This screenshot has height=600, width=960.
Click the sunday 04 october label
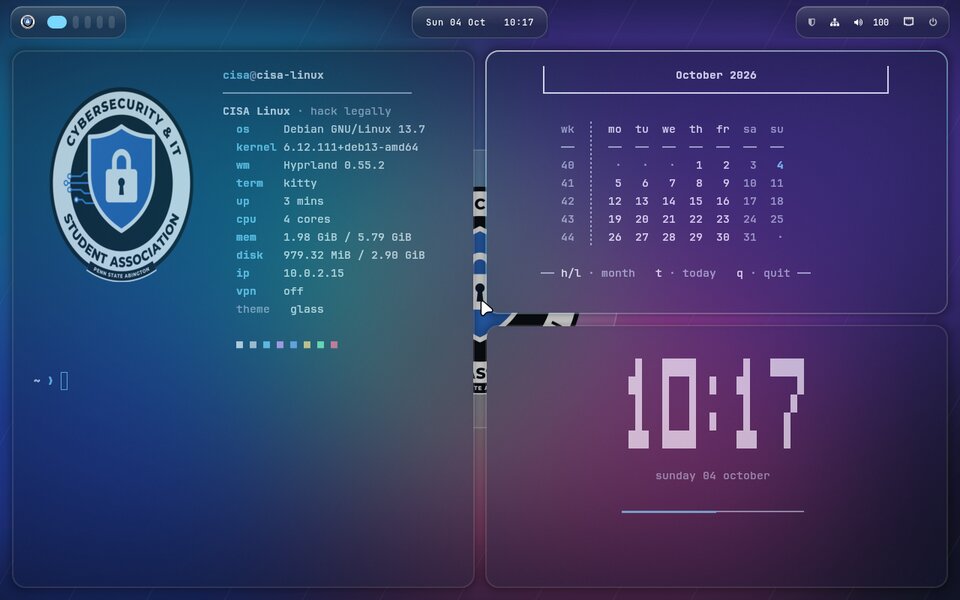point(713,476)
